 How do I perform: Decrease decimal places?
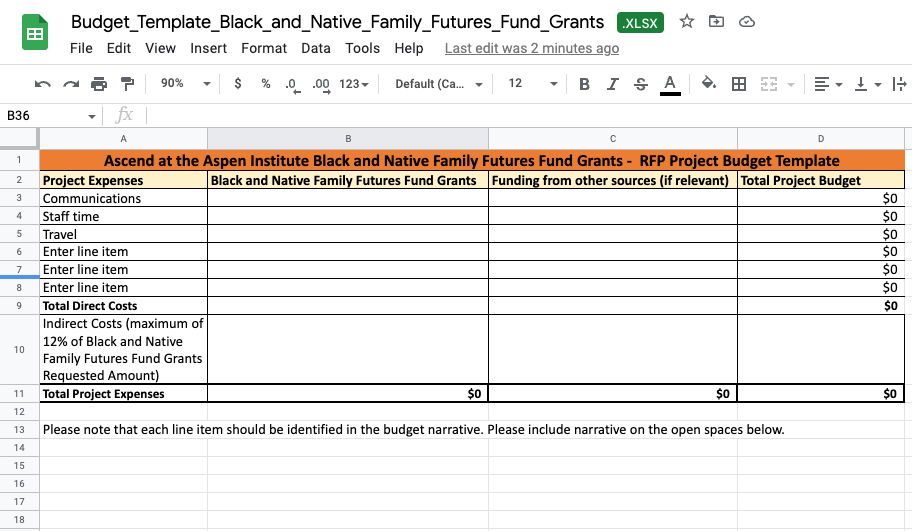pos(293,85)
